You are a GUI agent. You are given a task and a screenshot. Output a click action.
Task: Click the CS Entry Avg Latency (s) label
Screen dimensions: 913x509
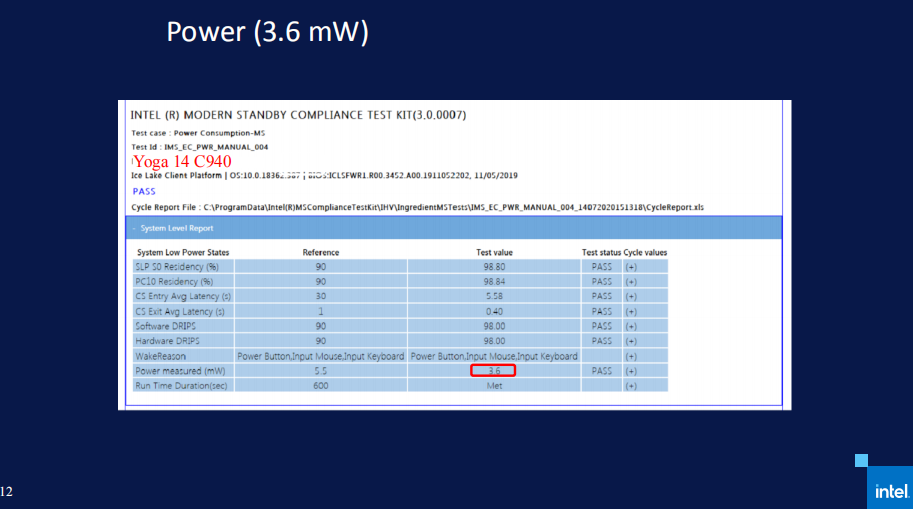(183, 296)
